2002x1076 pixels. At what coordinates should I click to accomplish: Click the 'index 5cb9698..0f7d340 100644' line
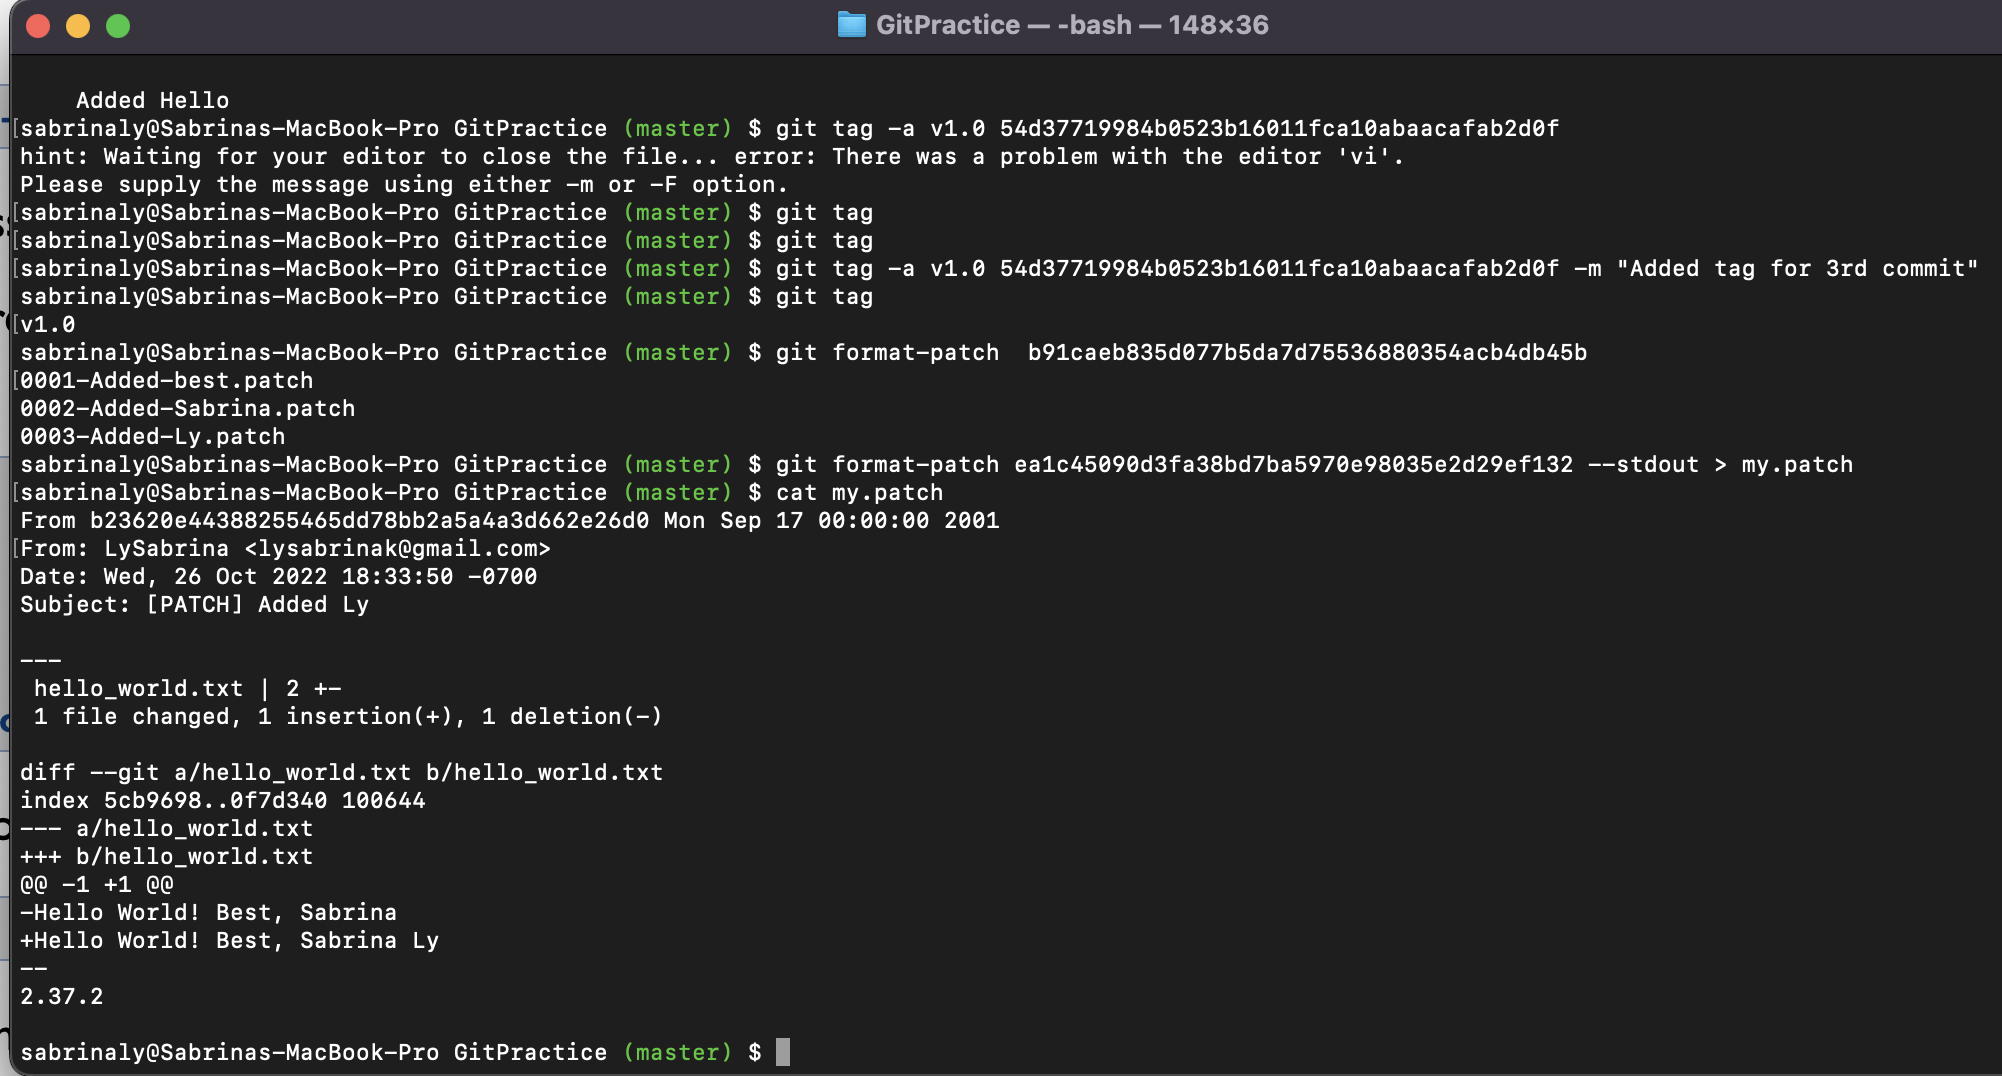[x=222, y=801]
